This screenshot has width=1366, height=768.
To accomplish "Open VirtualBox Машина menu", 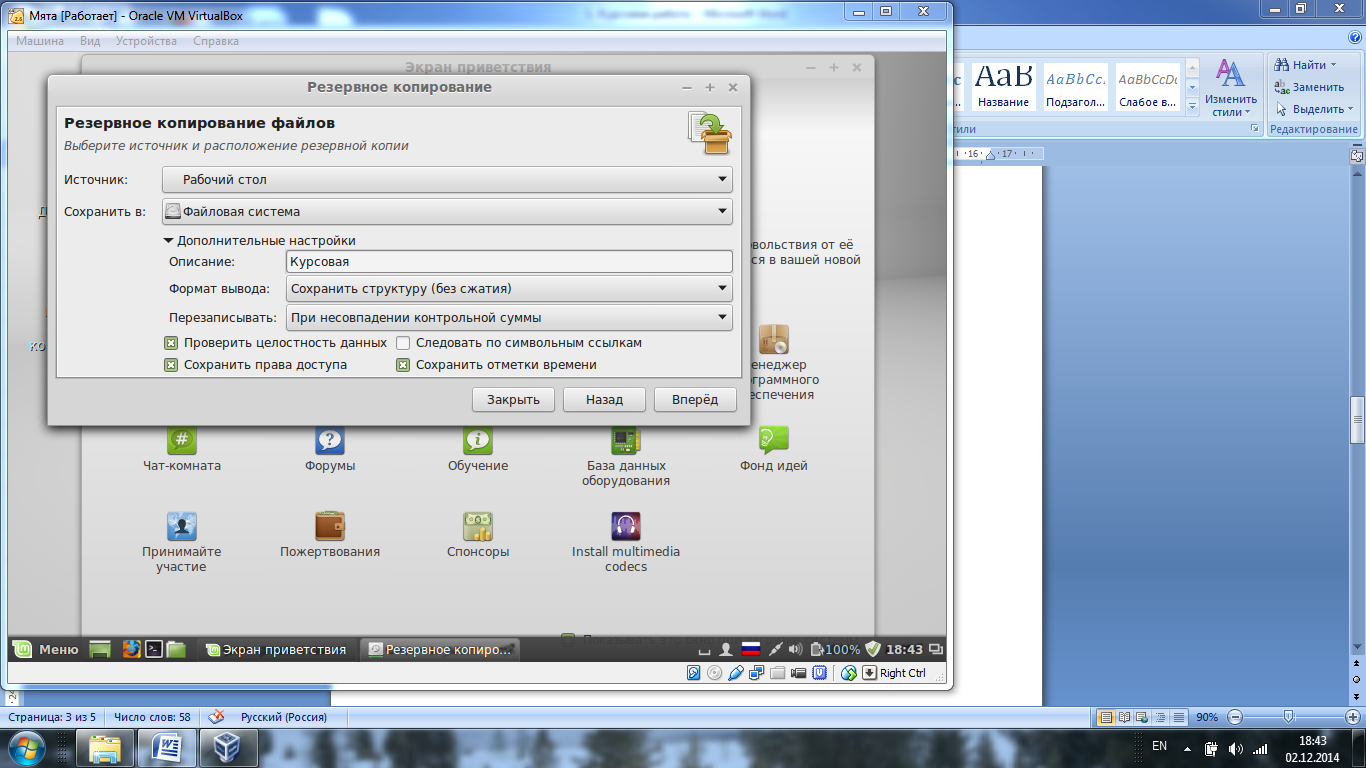I will (x=40, y=41).
